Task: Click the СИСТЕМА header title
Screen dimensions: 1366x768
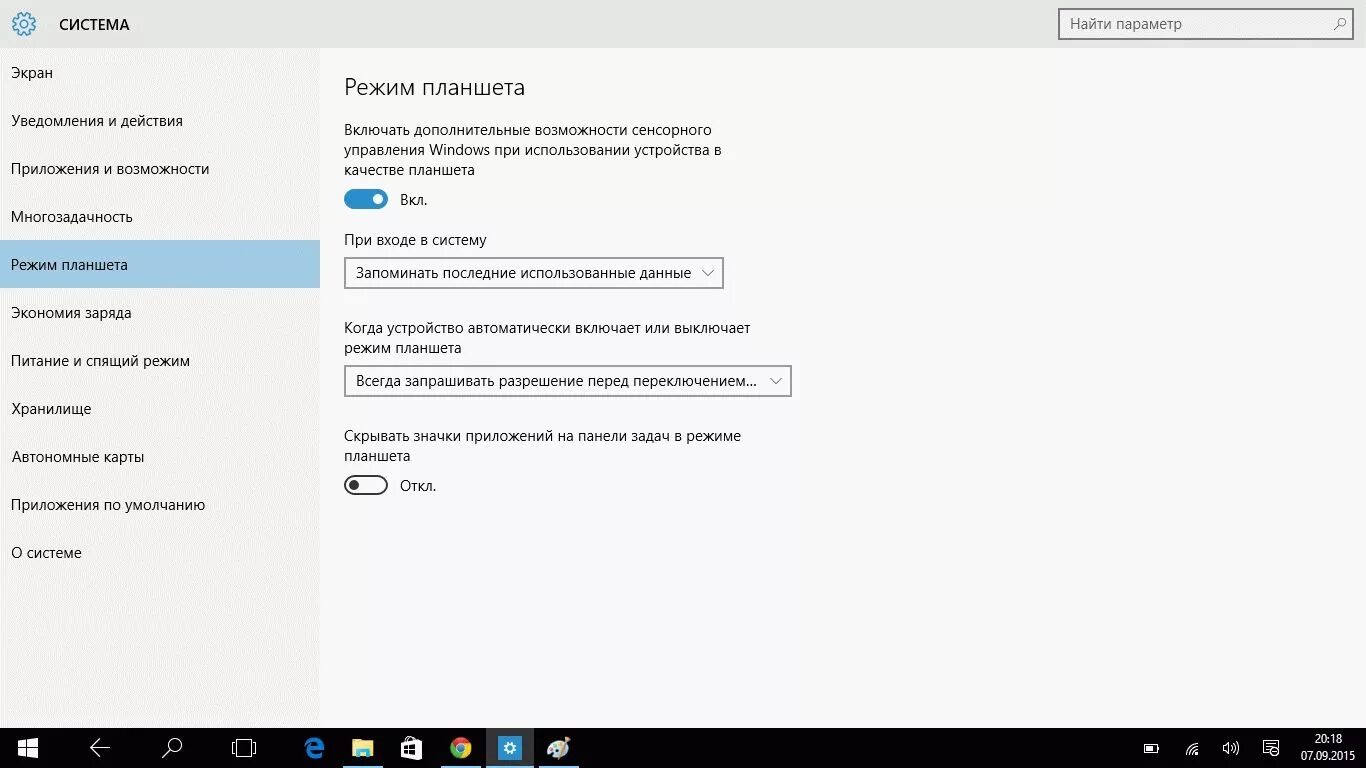Action: pos(94,24)
